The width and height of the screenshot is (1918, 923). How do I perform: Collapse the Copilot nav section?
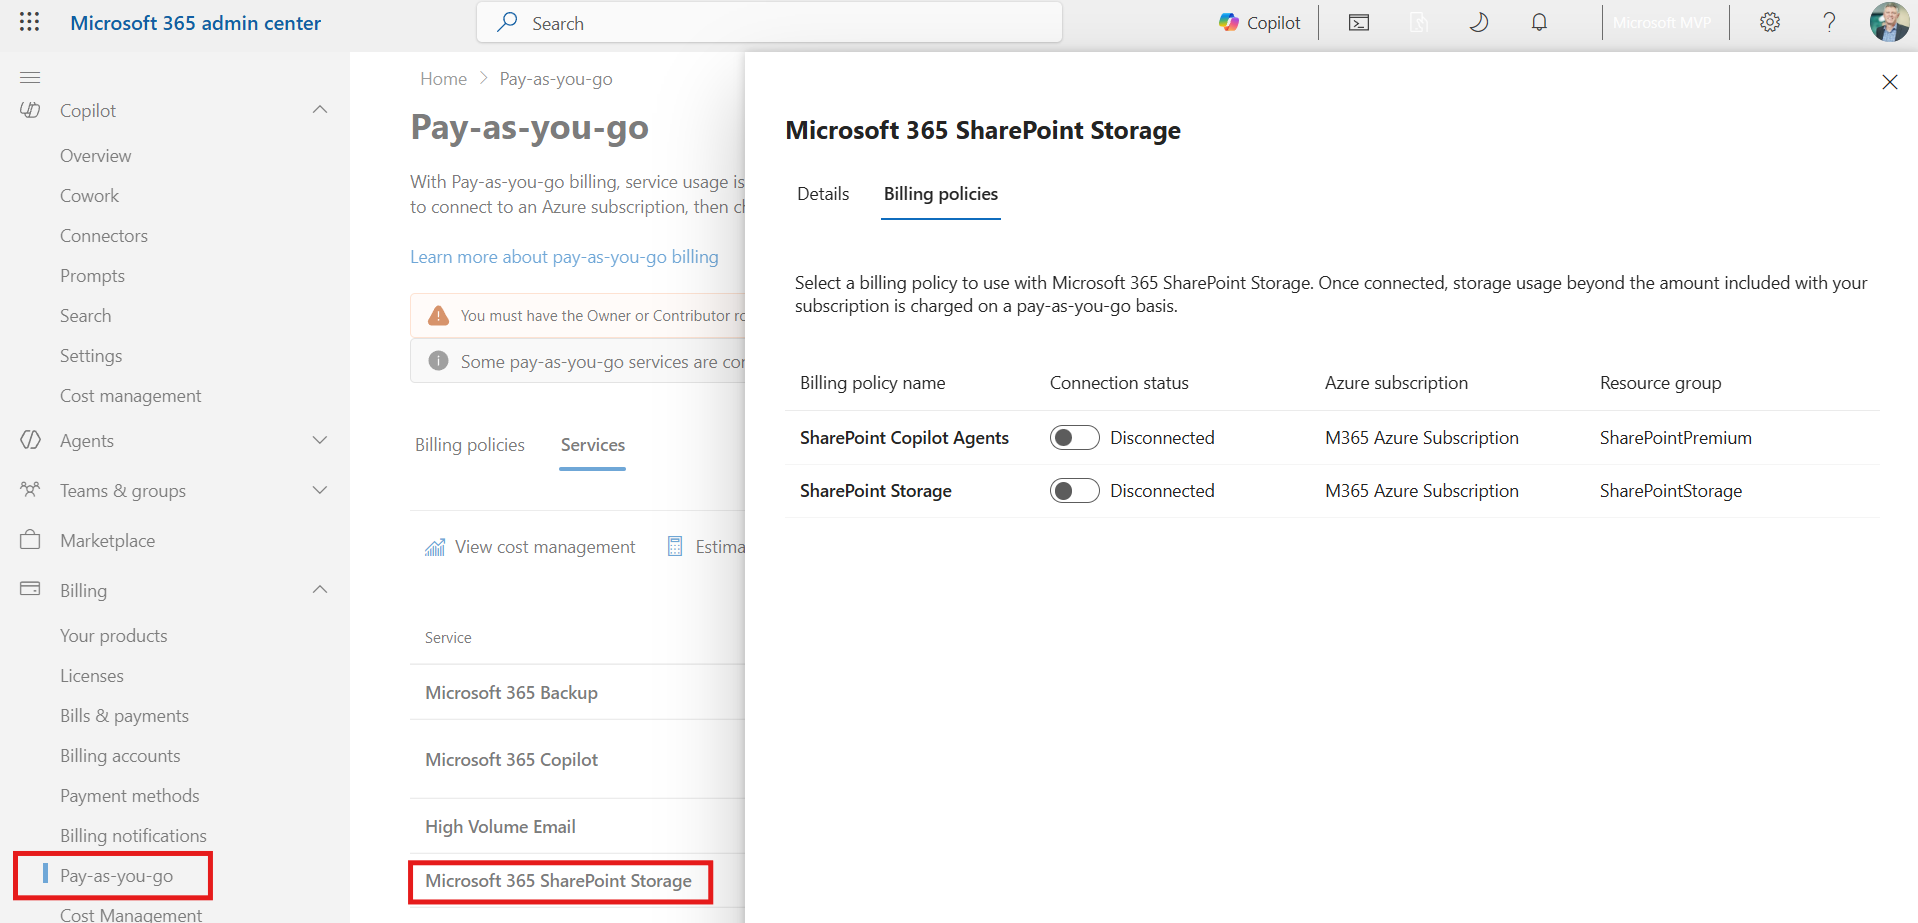coord(320,110)
